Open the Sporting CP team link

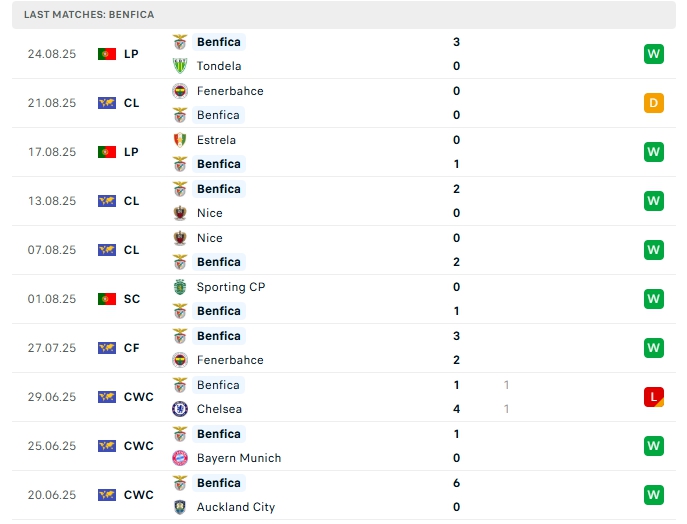point(231,287)
